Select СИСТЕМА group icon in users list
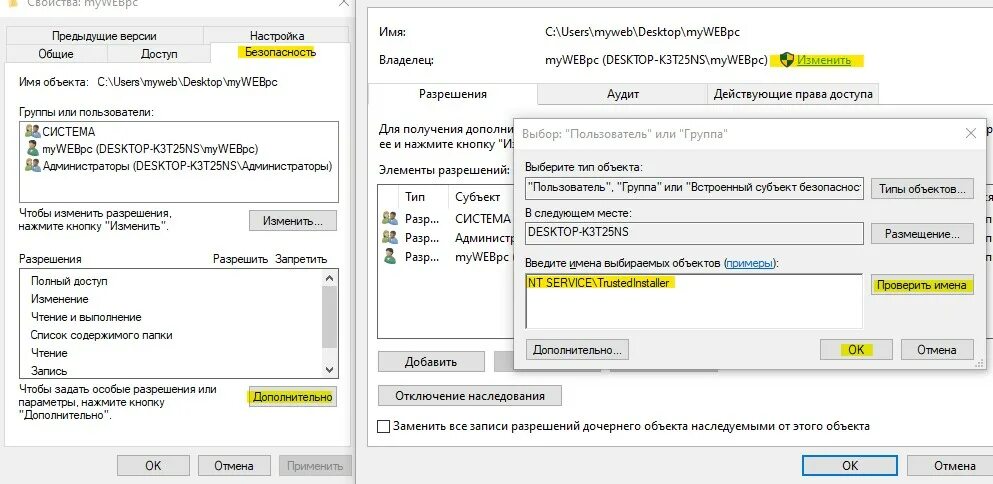Screen dimensions: 993x484 click(32, 131)
